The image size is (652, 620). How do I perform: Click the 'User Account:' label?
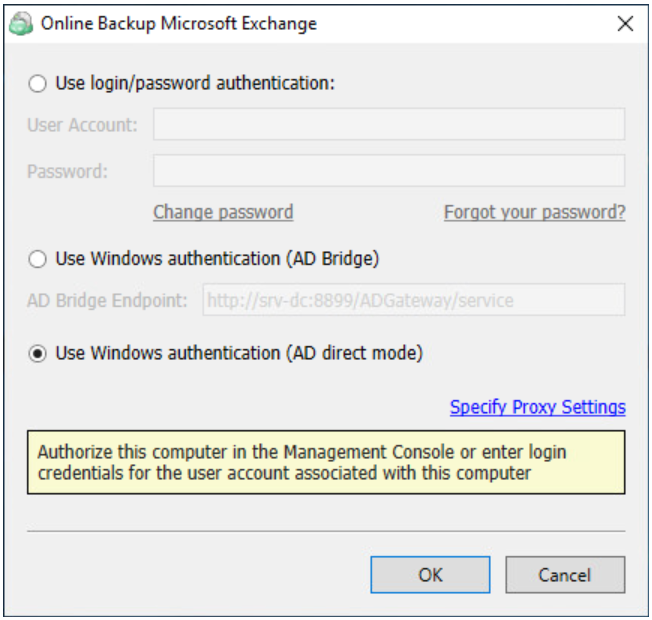pos(82,125)
